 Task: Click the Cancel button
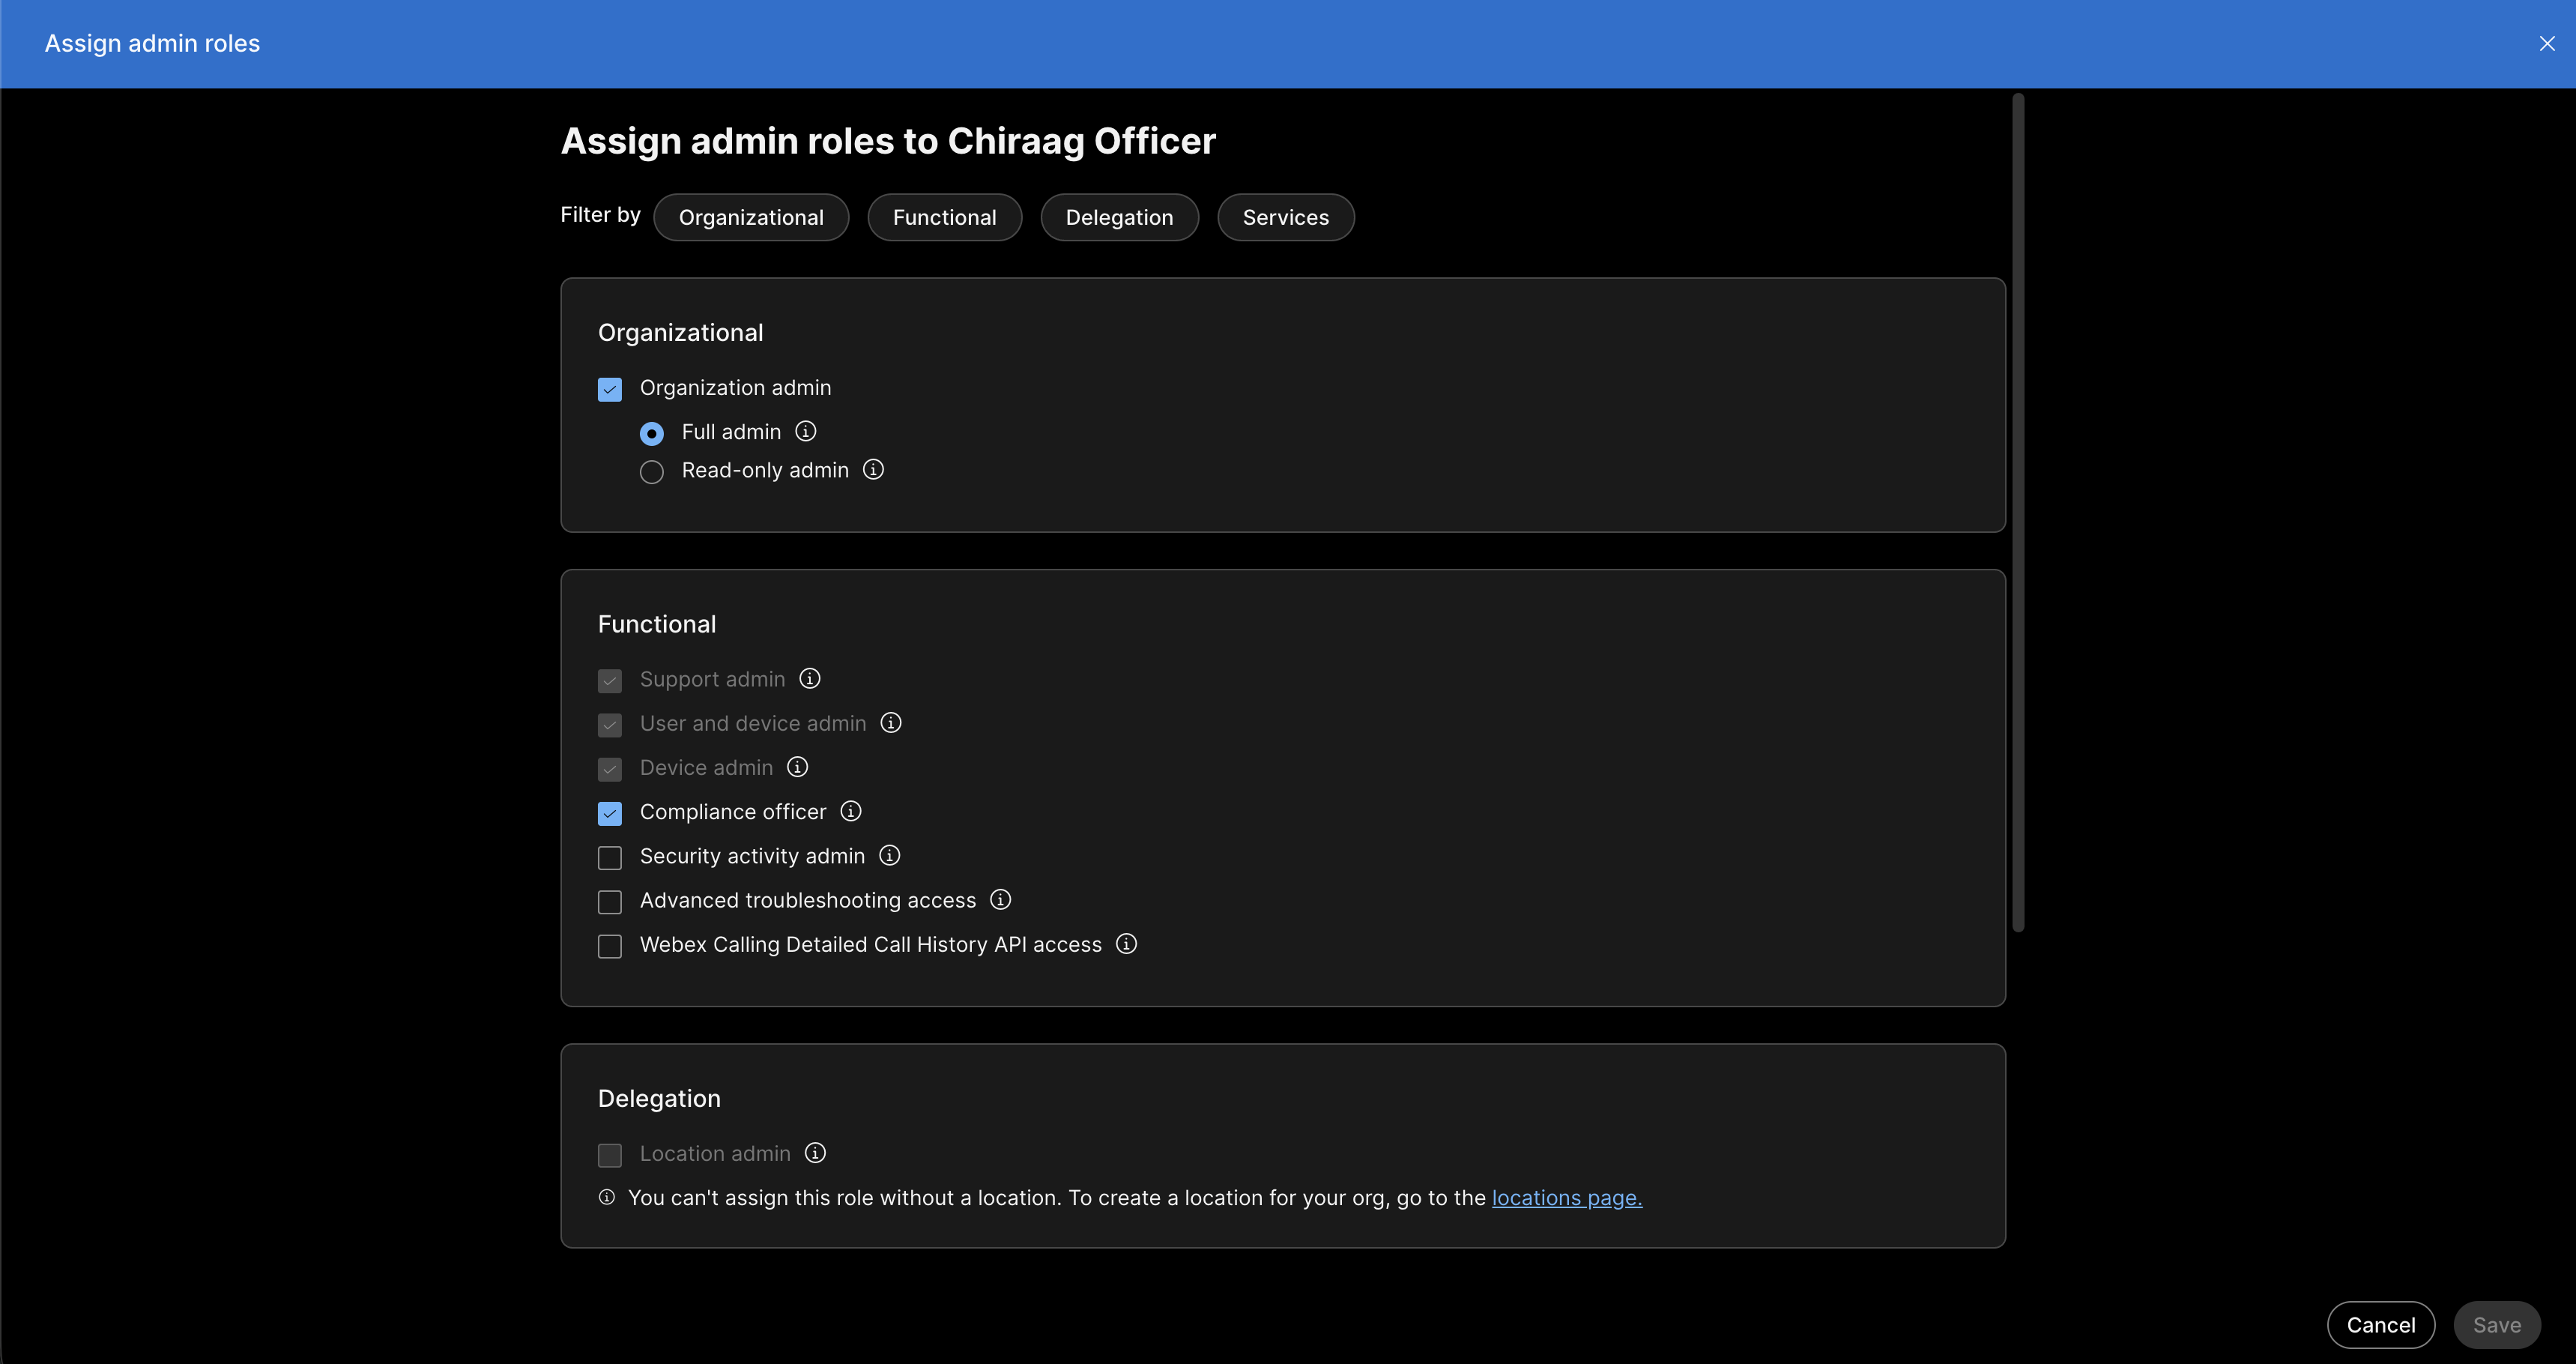click(x=2381, y=1325)
